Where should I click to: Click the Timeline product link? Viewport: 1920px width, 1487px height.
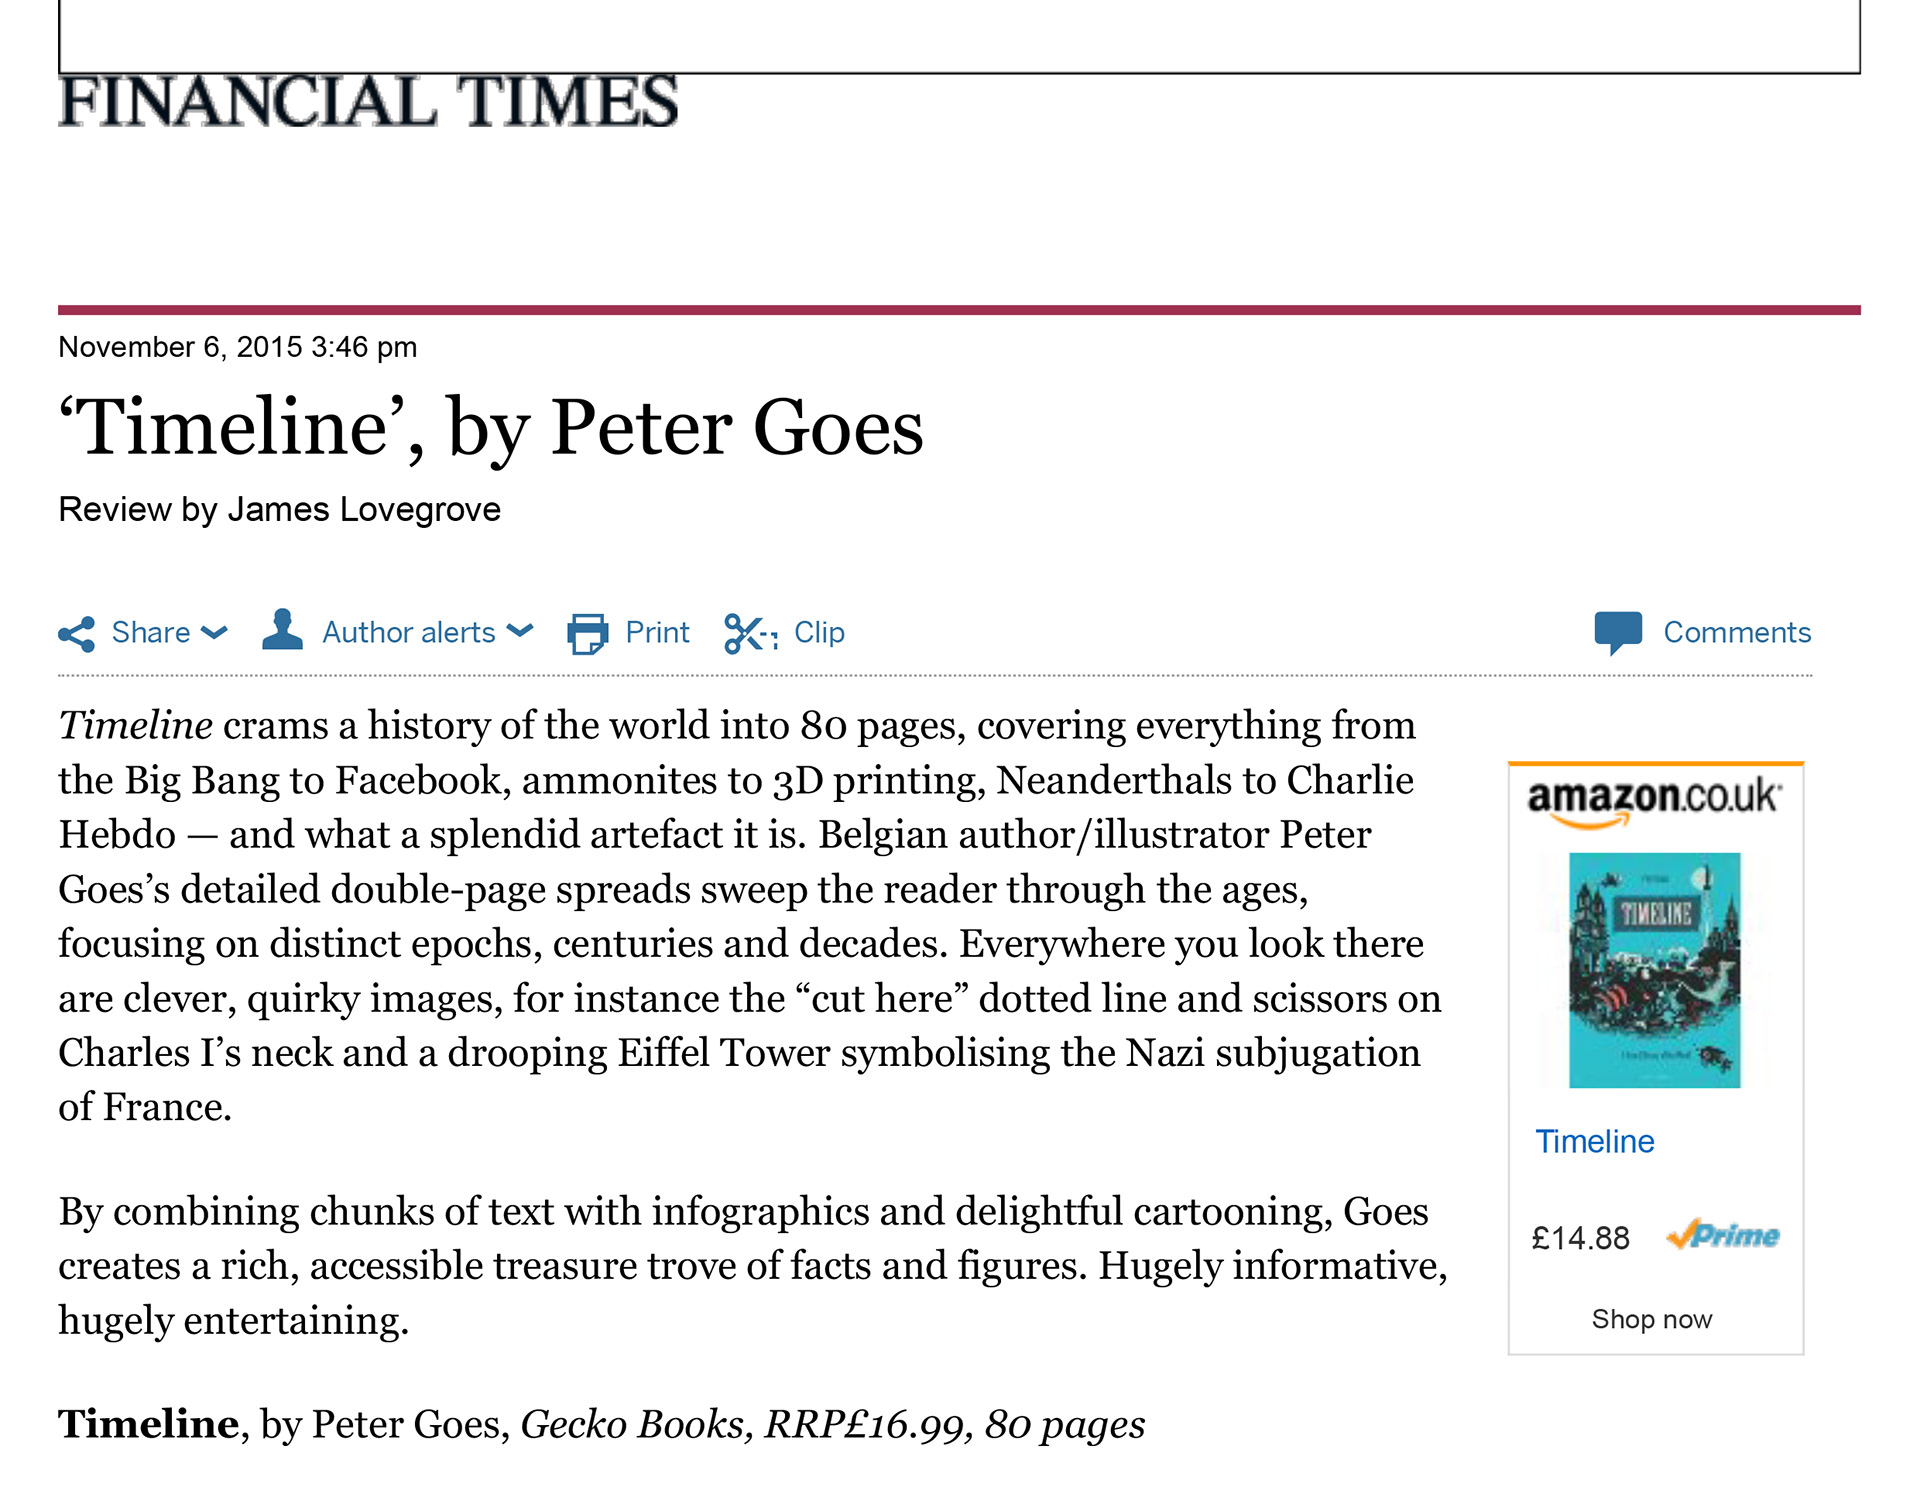[1594, 1141]
